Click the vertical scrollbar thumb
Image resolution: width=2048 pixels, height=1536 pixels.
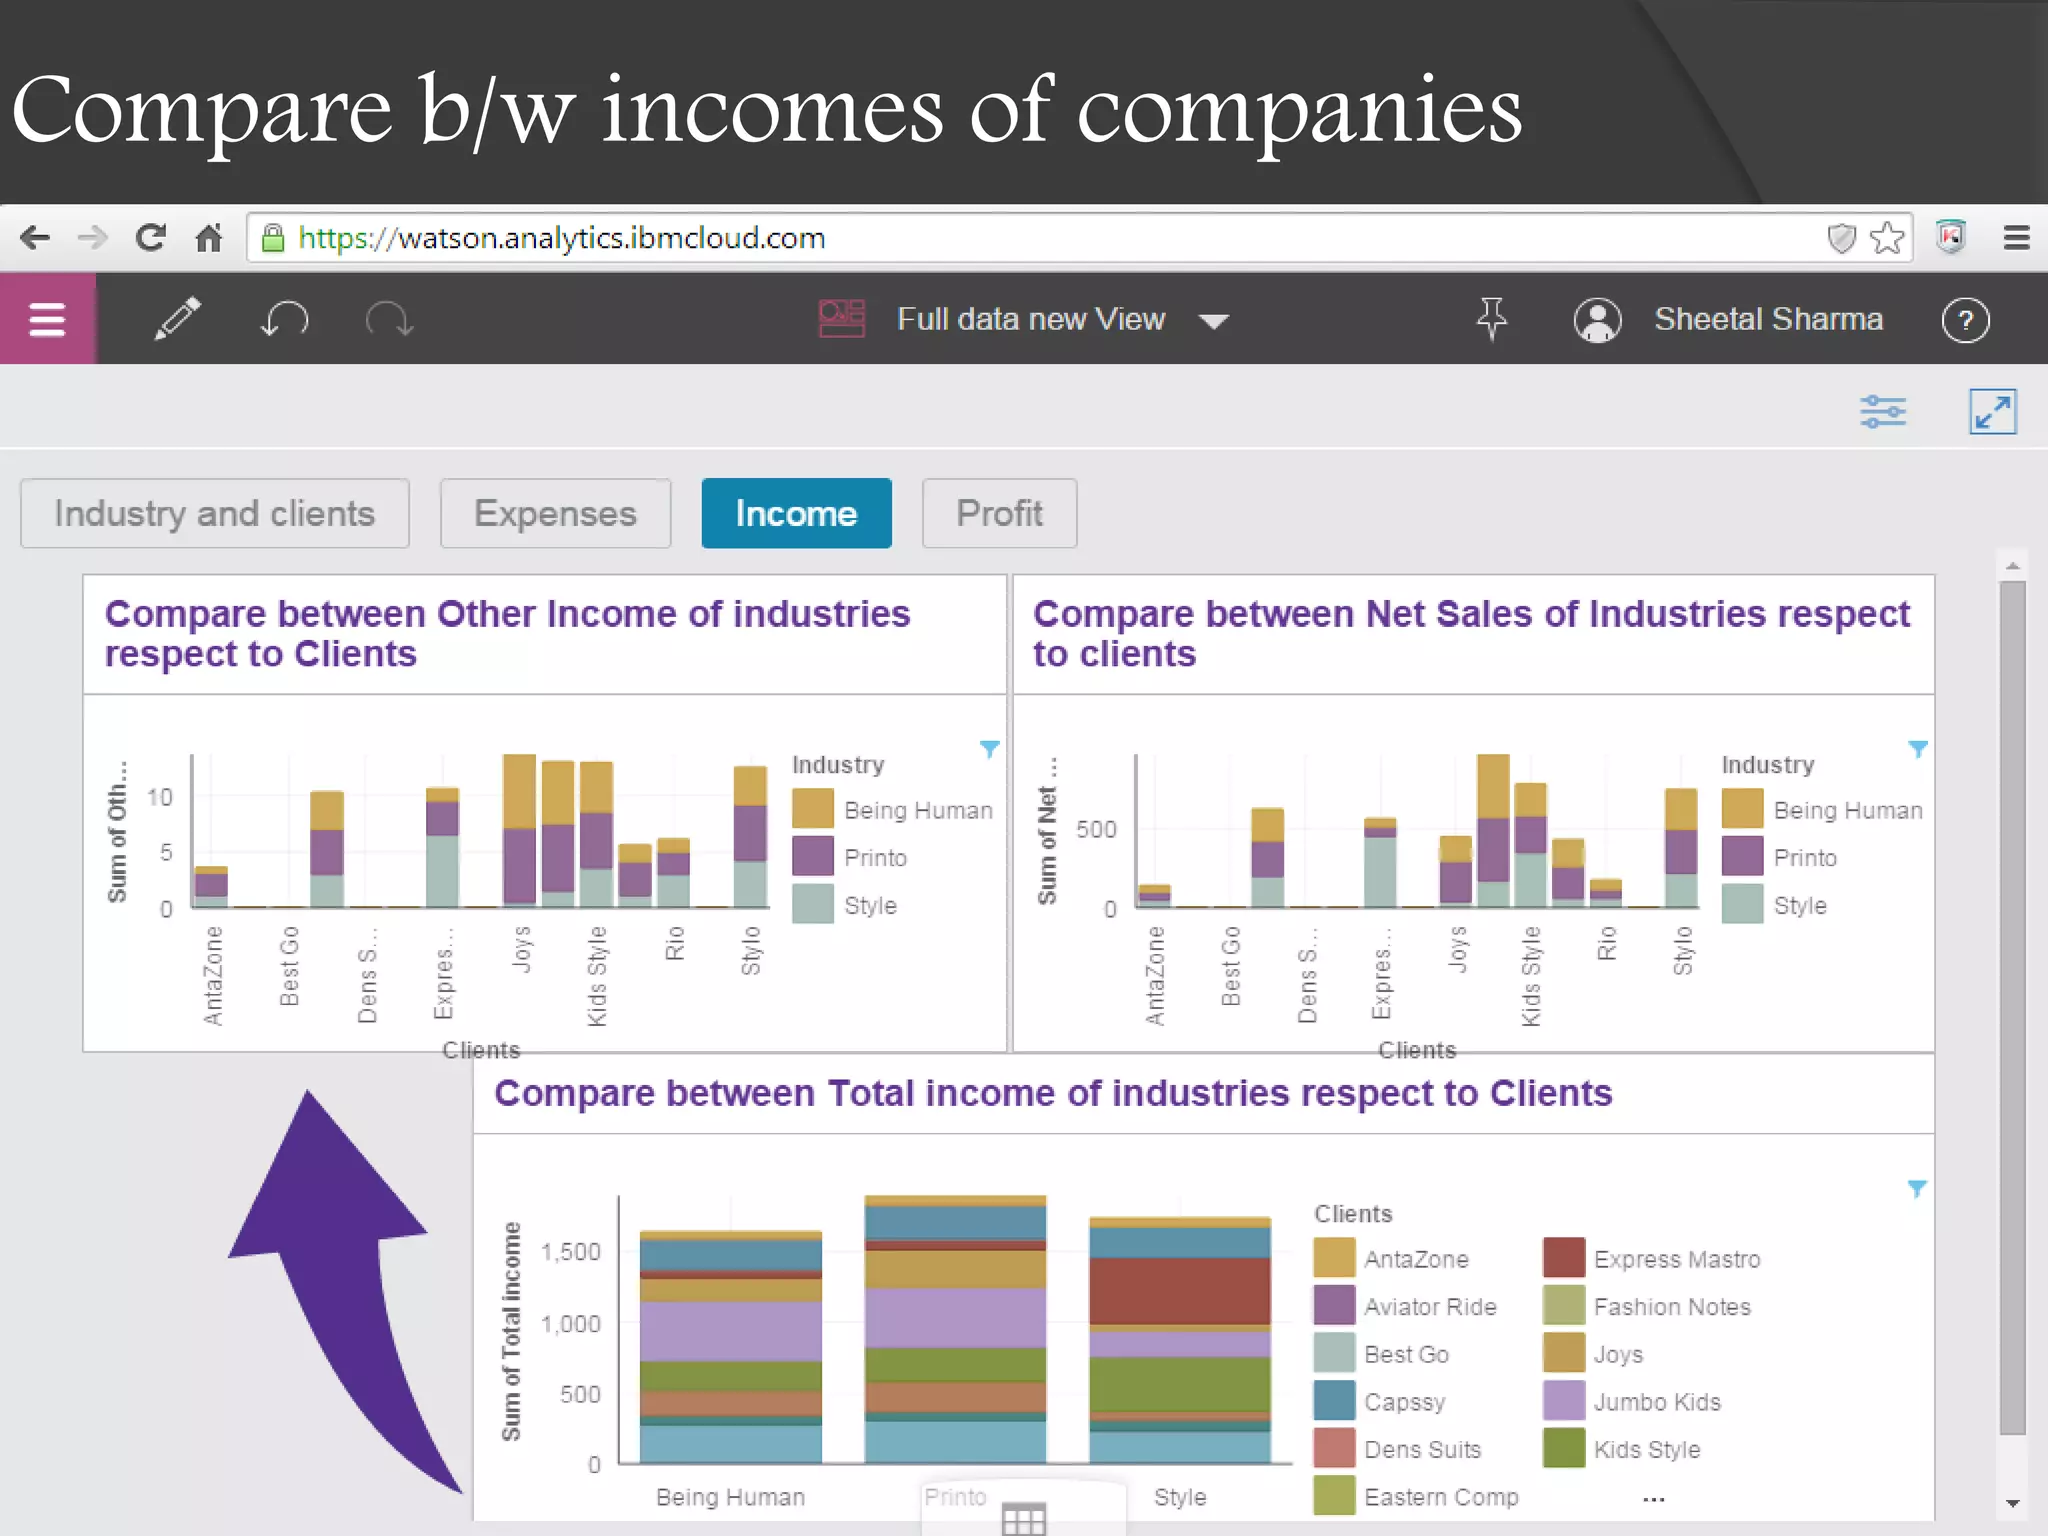(2012, 1007)
